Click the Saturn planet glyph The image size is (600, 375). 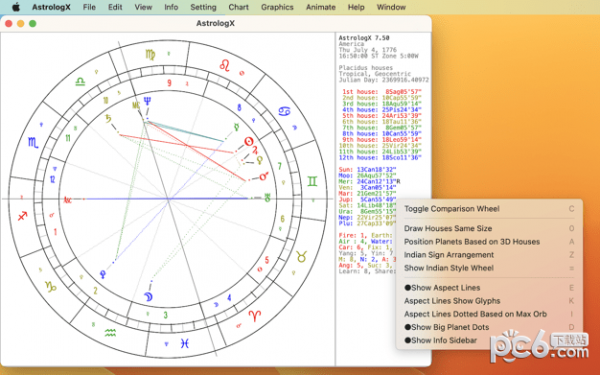coord(108,119)
